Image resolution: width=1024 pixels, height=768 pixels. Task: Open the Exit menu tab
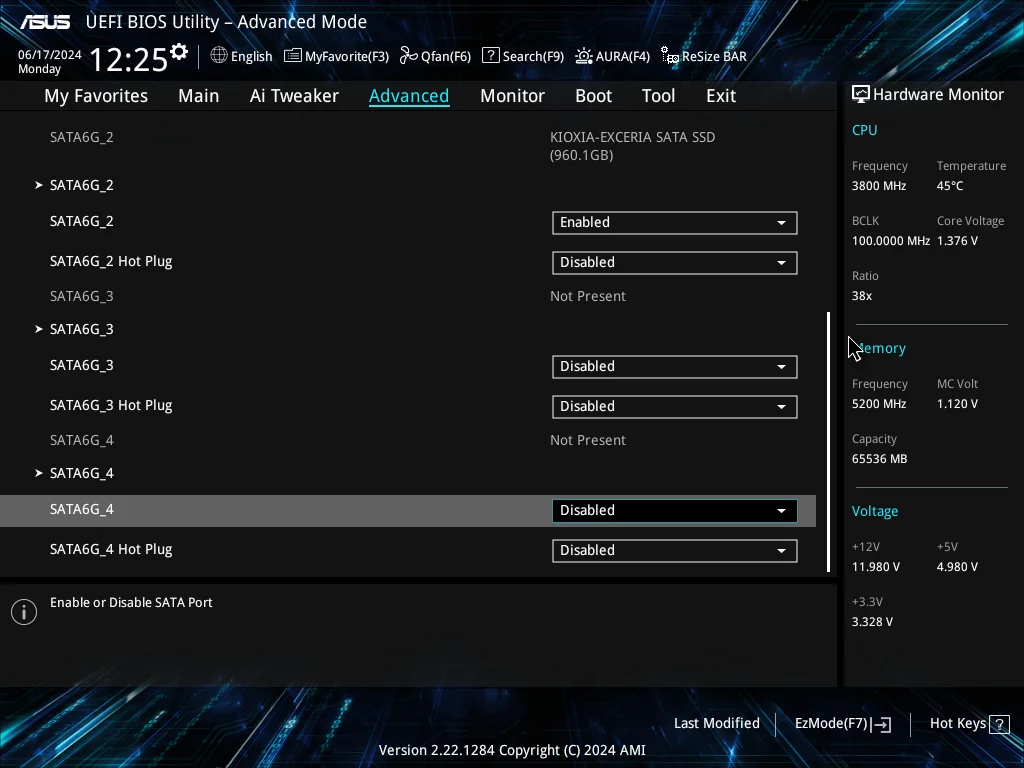(720, 96)
